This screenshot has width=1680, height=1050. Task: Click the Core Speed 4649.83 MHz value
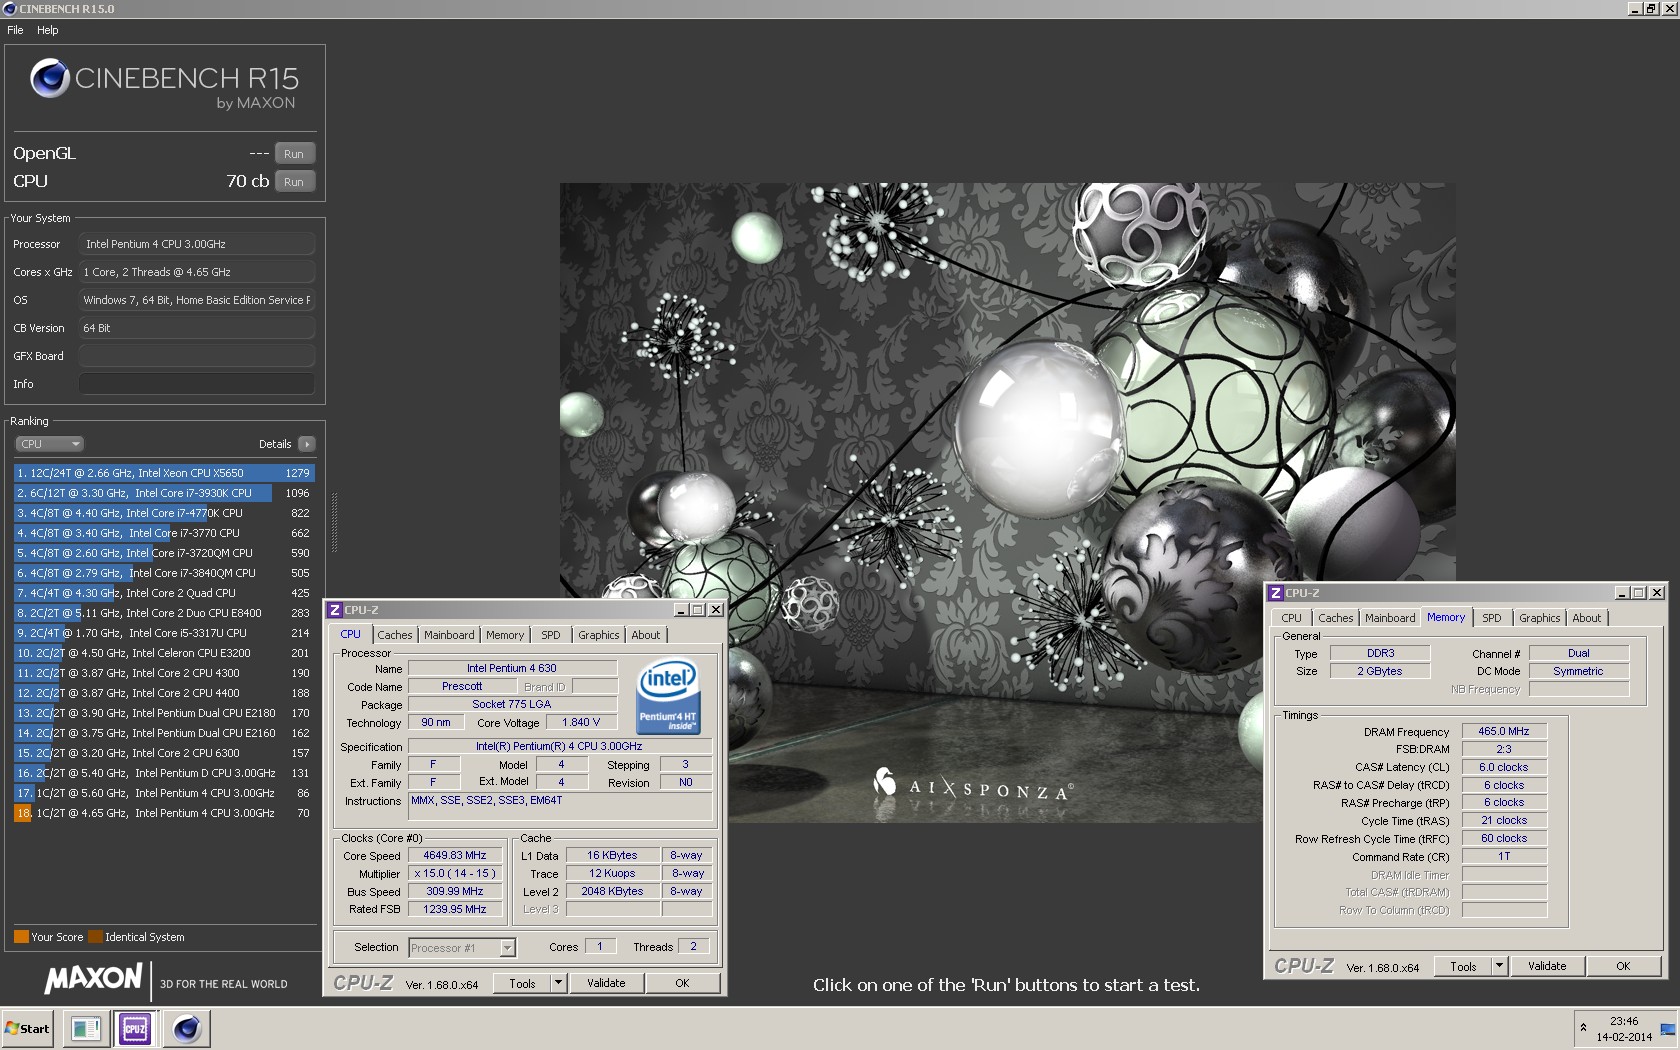(455, 856)
